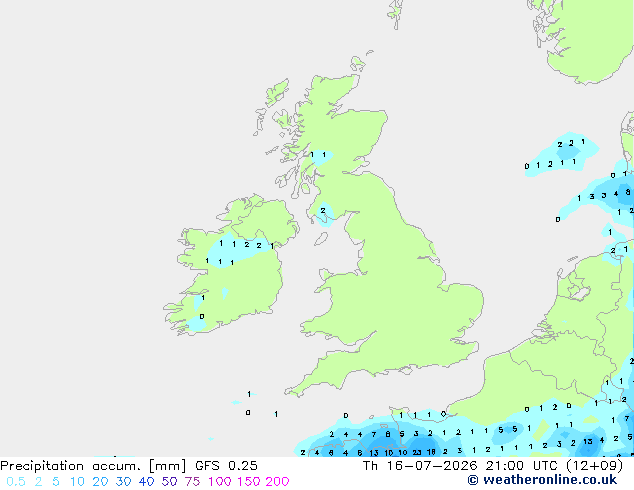Image resolution: width=634 pixels, height=490 pixels.
Task: Select the 200 mm legend value
Action: point(277,482)
